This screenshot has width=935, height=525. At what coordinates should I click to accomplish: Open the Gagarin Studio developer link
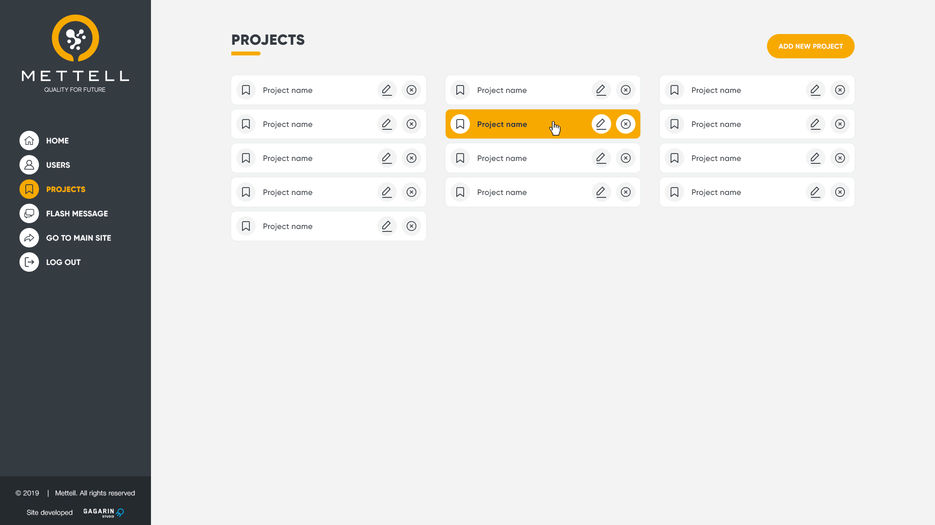(104, 512)
